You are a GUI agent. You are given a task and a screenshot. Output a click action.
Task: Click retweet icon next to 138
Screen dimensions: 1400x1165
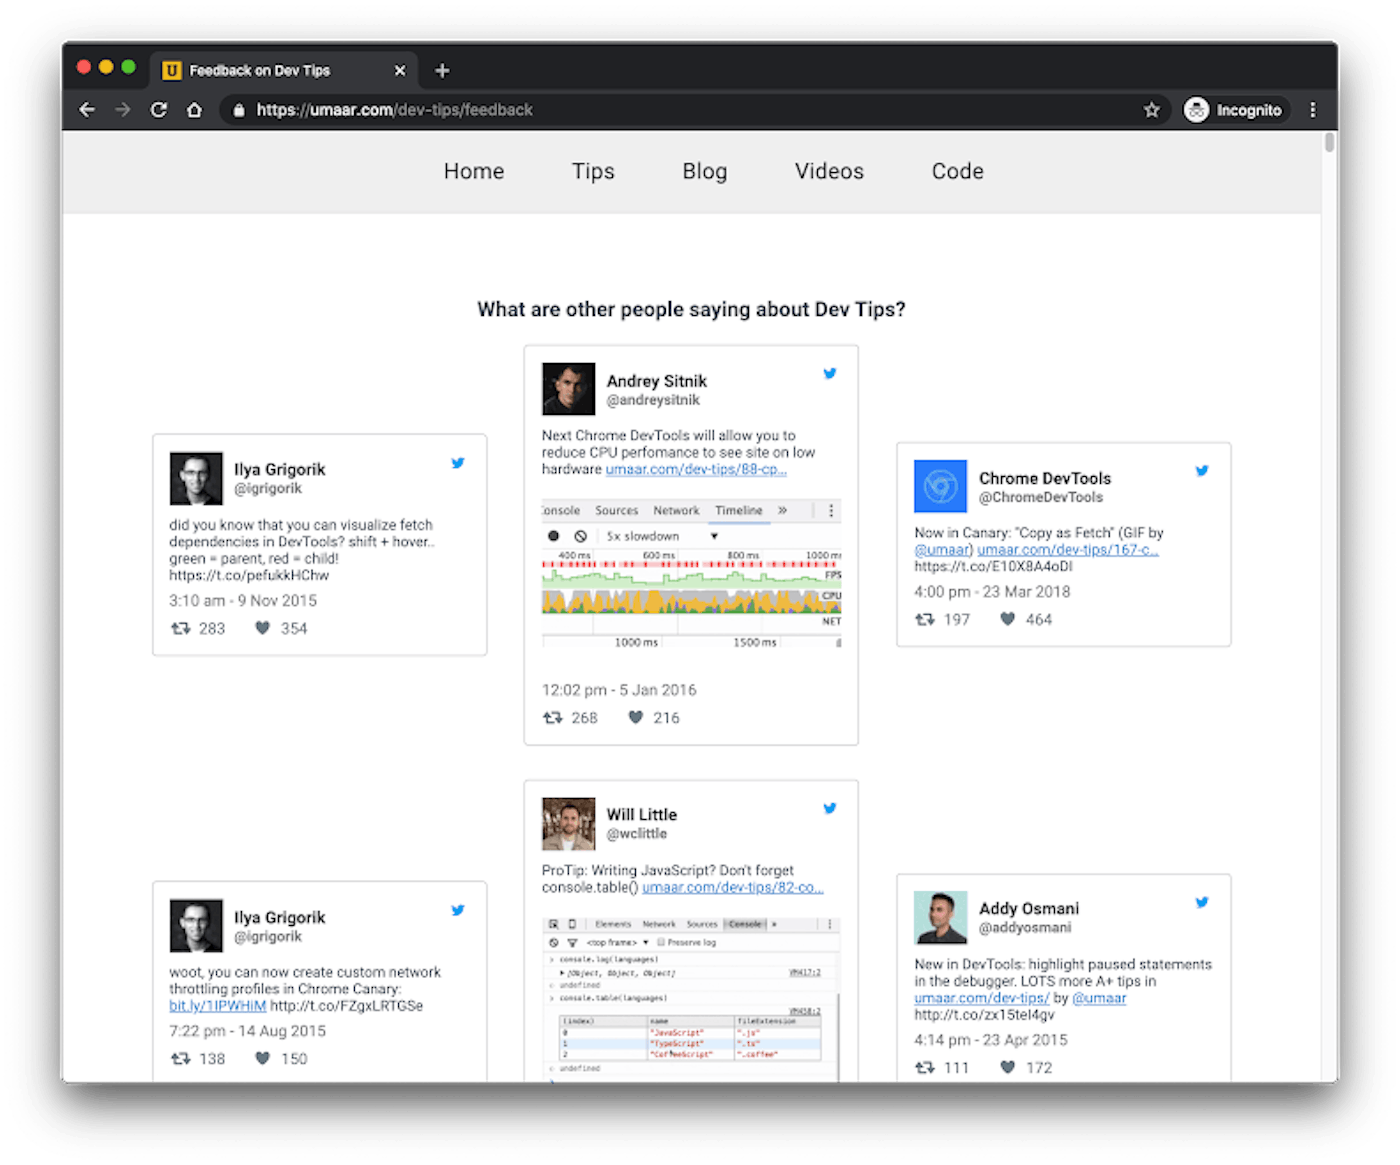180,1058
